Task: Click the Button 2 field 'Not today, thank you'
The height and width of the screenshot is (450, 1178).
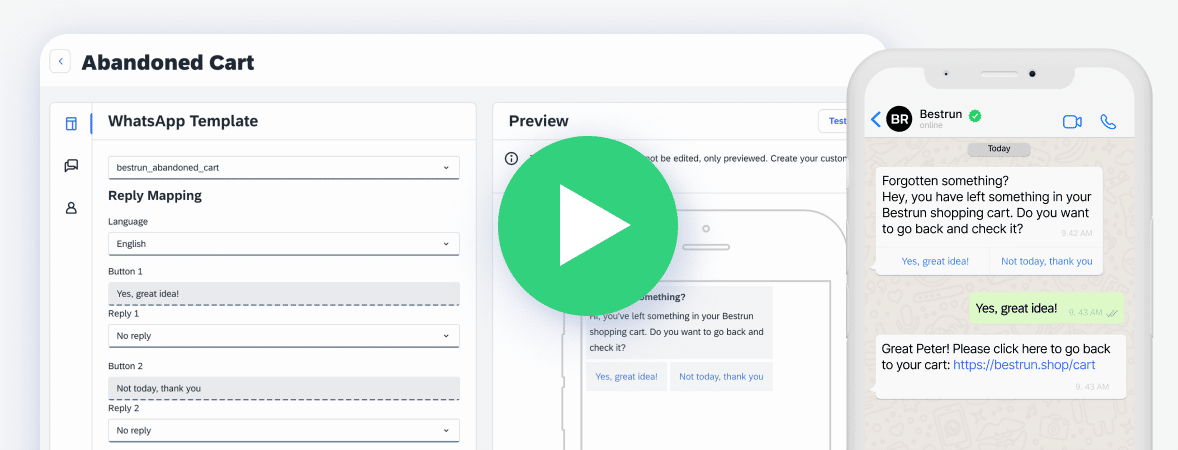Action: [x=284, y=388]
